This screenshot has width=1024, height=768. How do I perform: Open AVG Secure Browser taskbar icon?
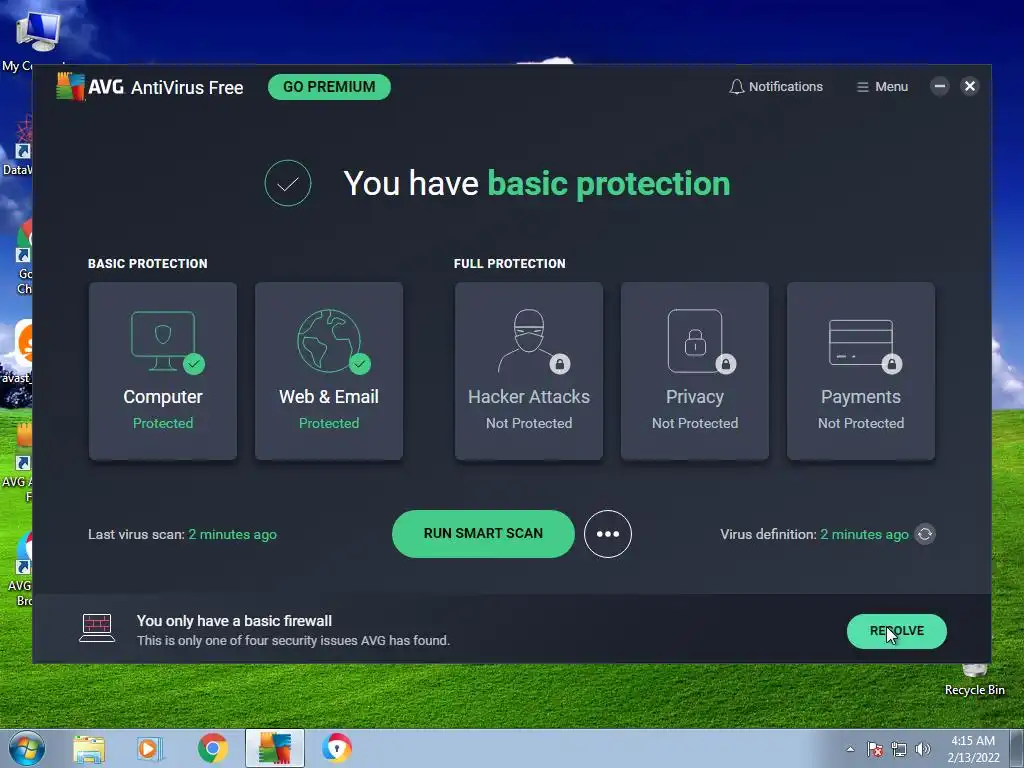pyautogui.click(x=337, y=748)
